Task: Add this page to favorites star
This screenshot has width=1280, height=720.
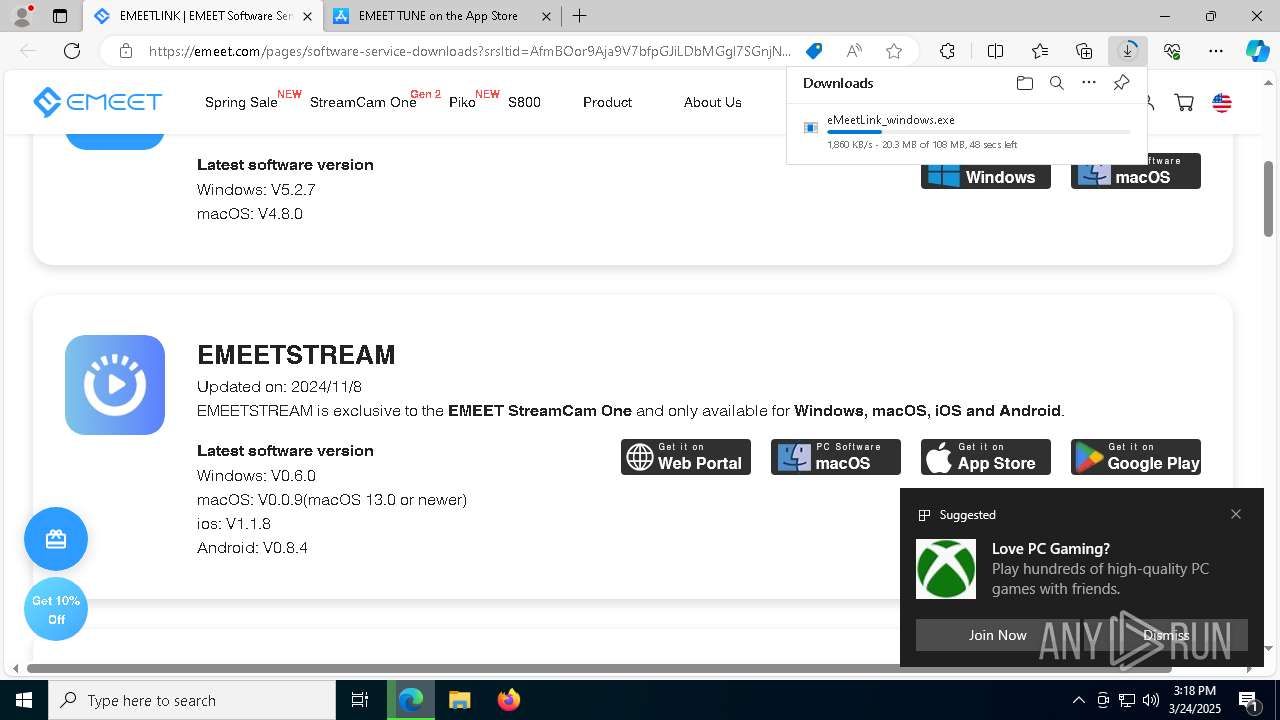Action: click(x=894, y=51)
